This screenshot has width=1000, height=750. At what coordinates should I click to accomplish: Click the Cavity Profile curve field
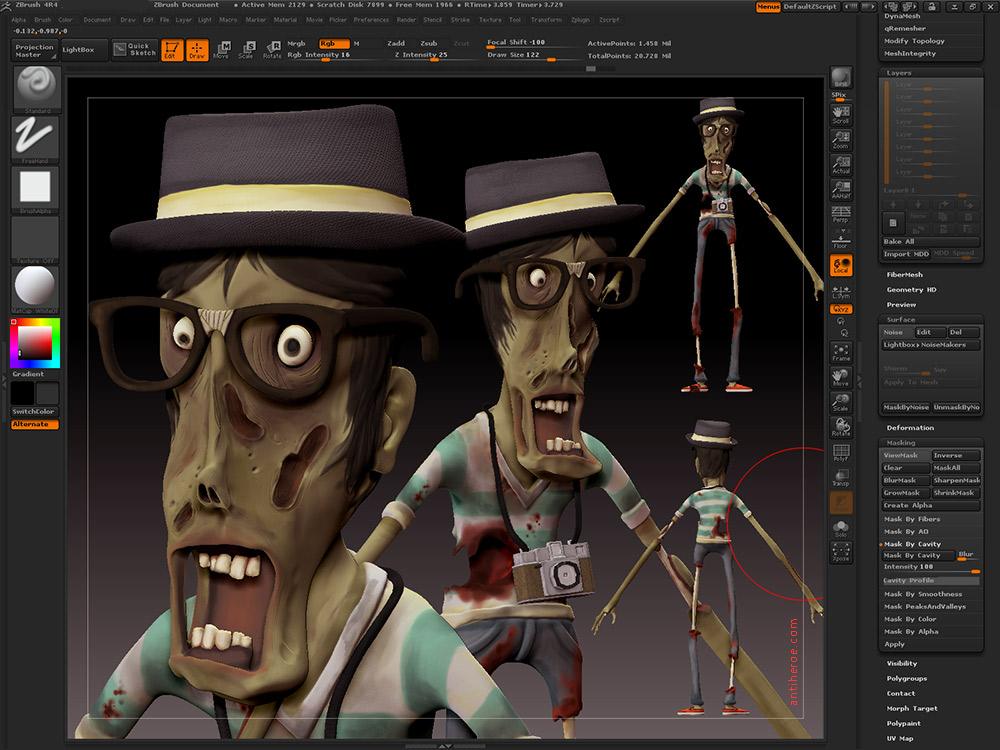931,581
